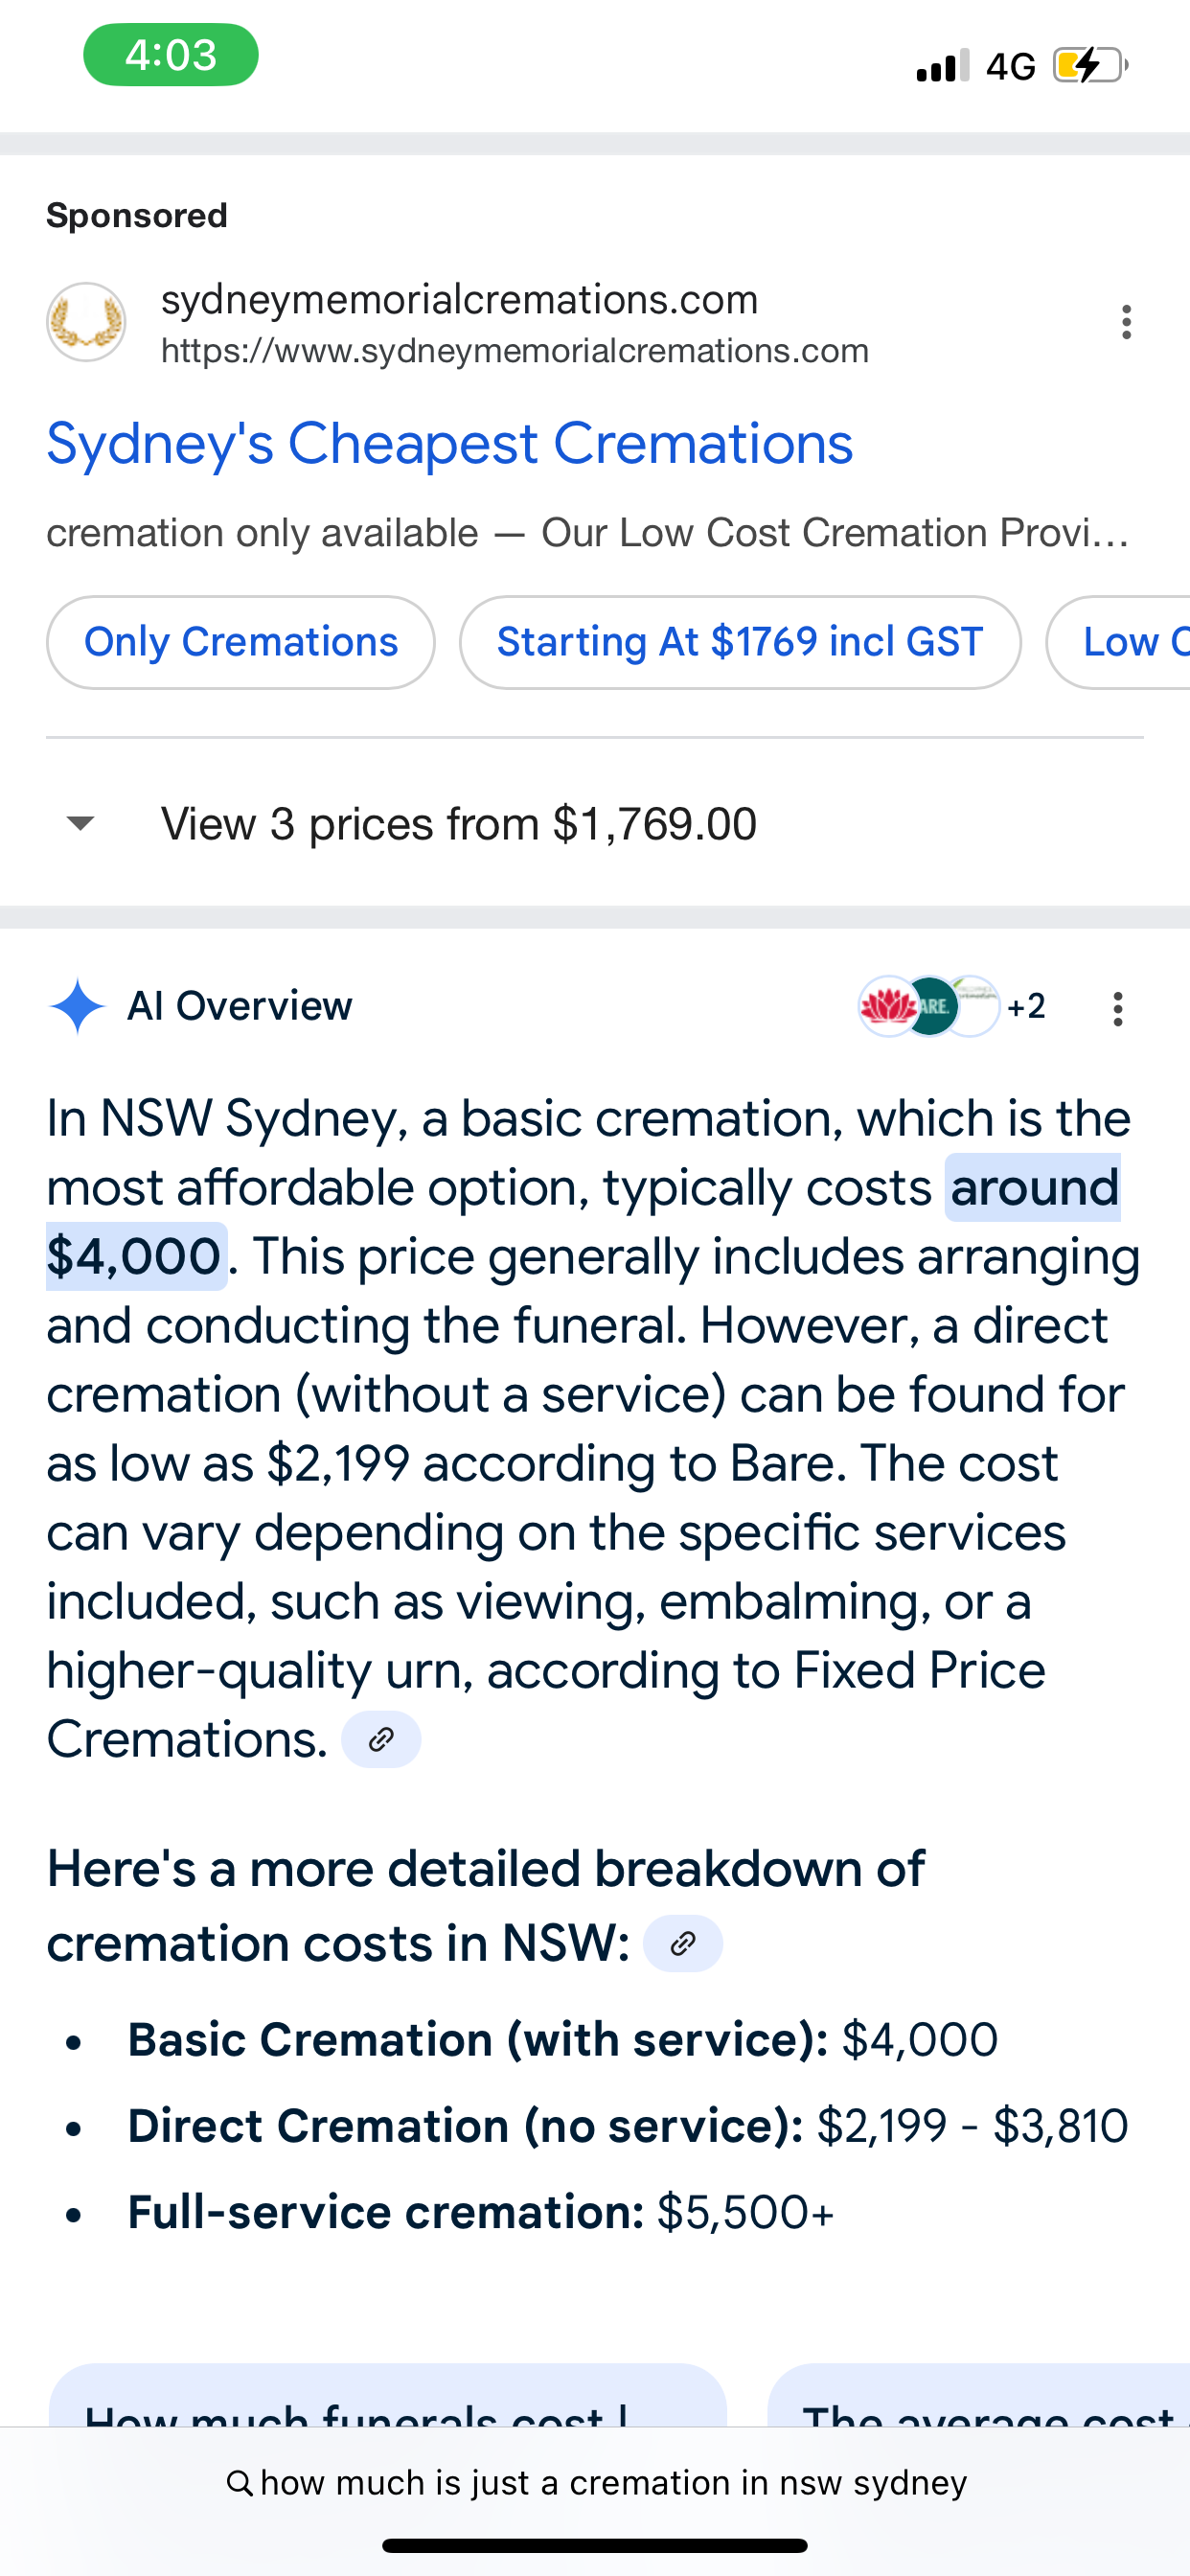Open the sydneymemorialcremations.com URL
Viewport: 1190px width, 2576px height.
click(x=514, y=351)
